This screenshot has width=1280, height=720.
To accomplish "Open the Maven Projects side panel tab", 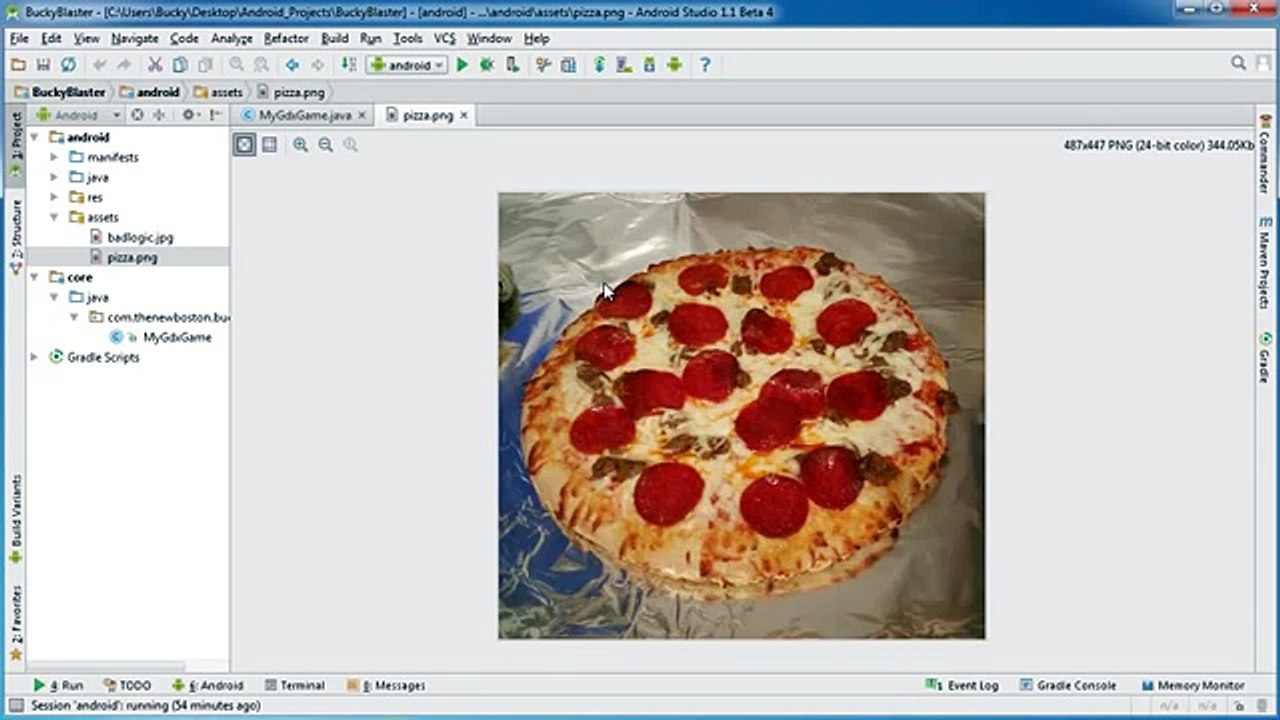I will coord(1265,261).
